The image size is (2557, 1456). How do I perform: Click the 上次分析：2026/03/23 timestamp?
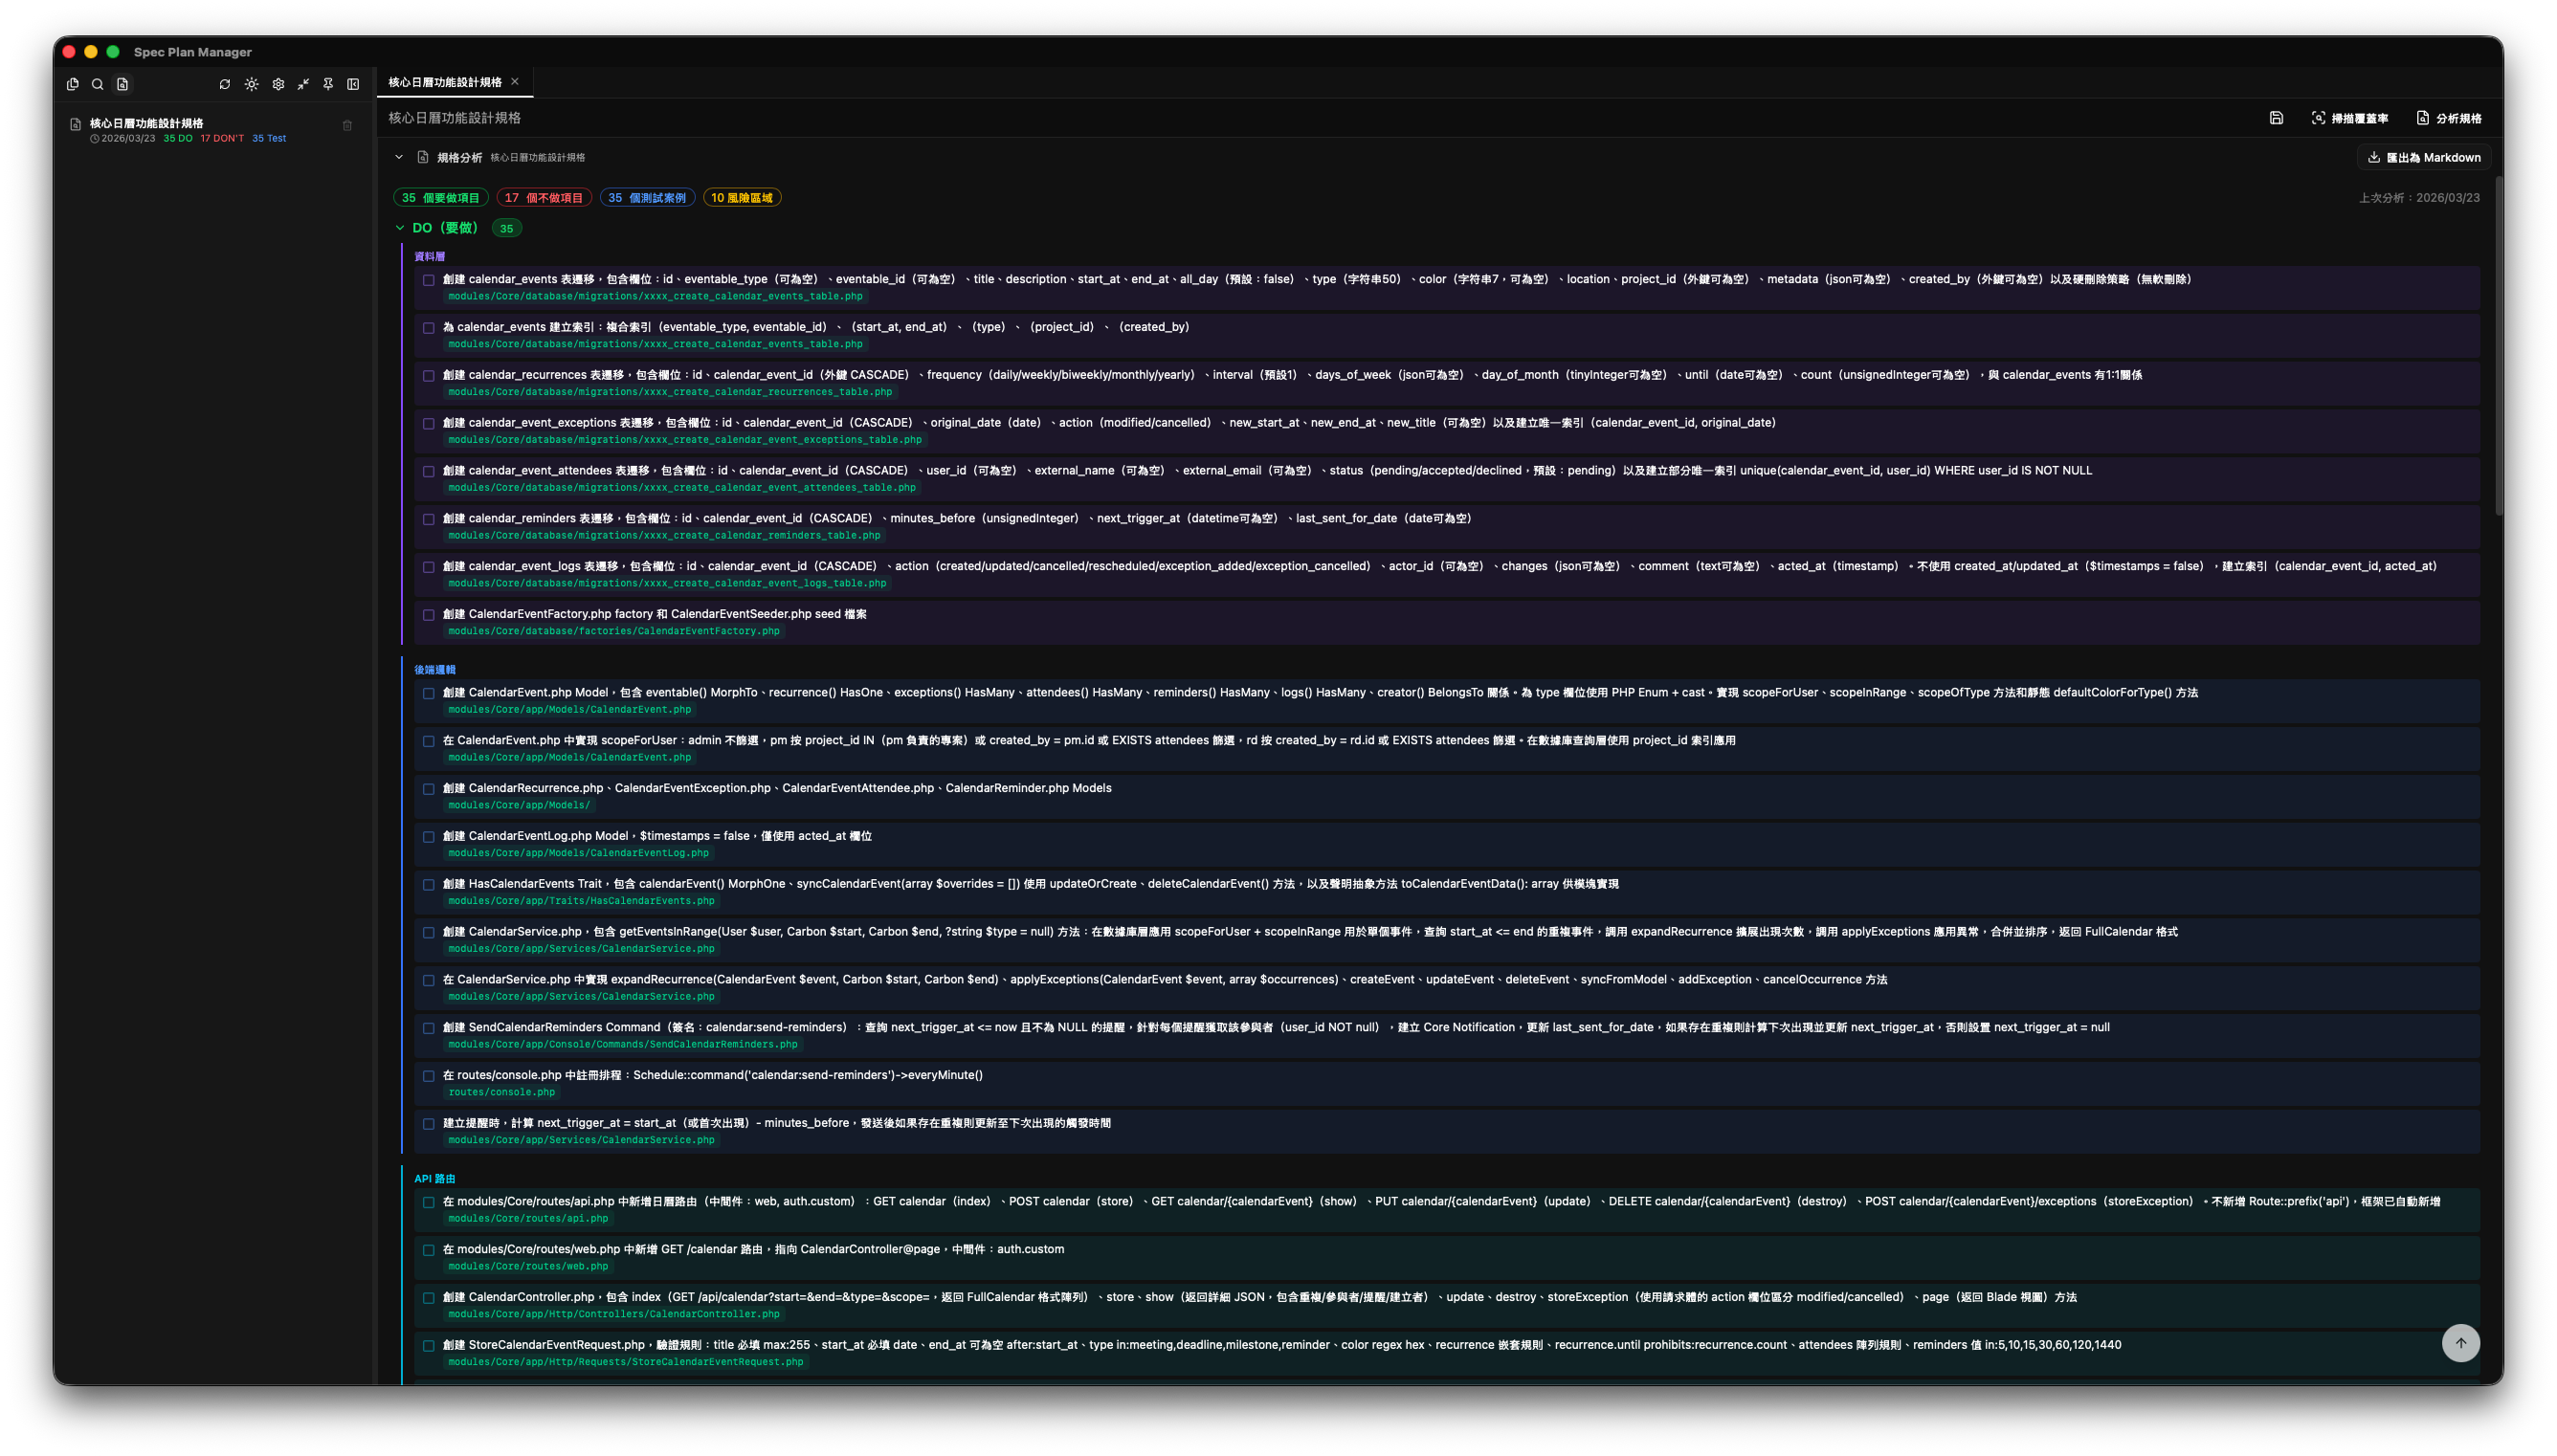2419,198
